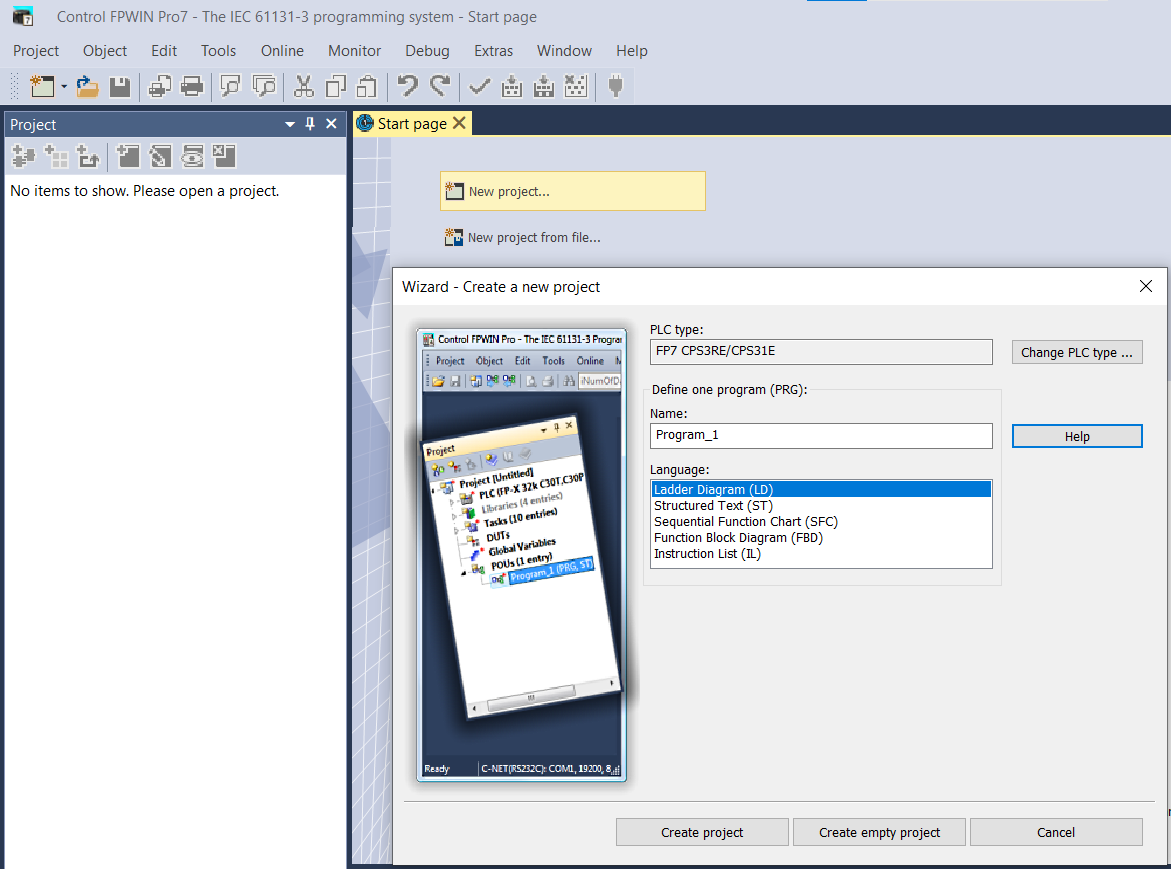Screen dimensions: 1171x869
Task: Open the New dropdown arrow in toolbar
Action: tap(64, 87)
